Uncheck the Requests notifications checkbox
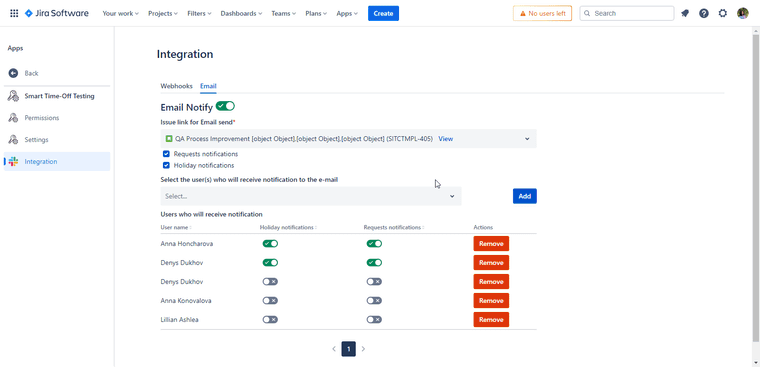Screen dimensions: 760x367 pos(166,154)
